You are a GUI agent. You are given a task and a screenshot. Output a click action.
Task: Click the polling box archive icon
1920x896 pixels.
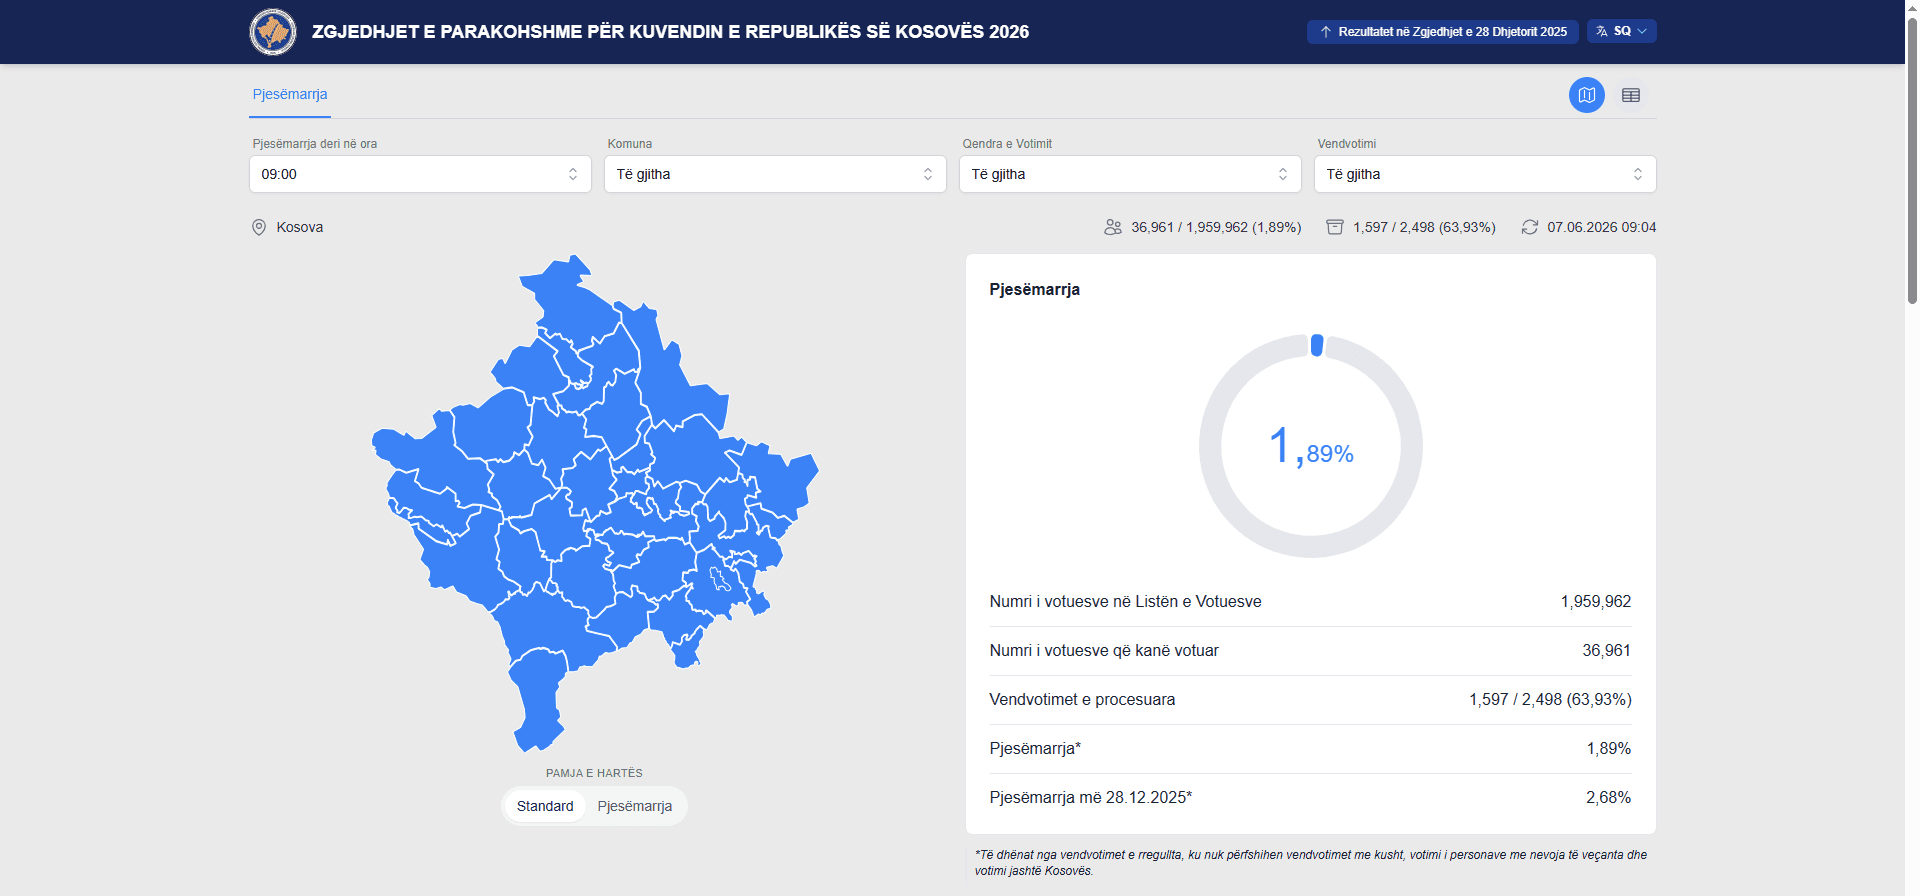(x=1335, y=227)
